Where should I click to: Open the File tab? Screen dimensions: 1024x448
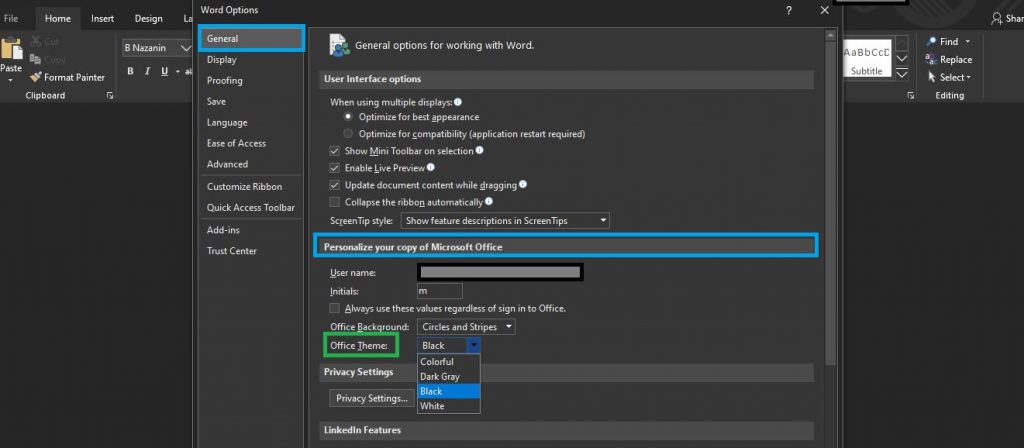pyautogui.click(x=10, y=18)
